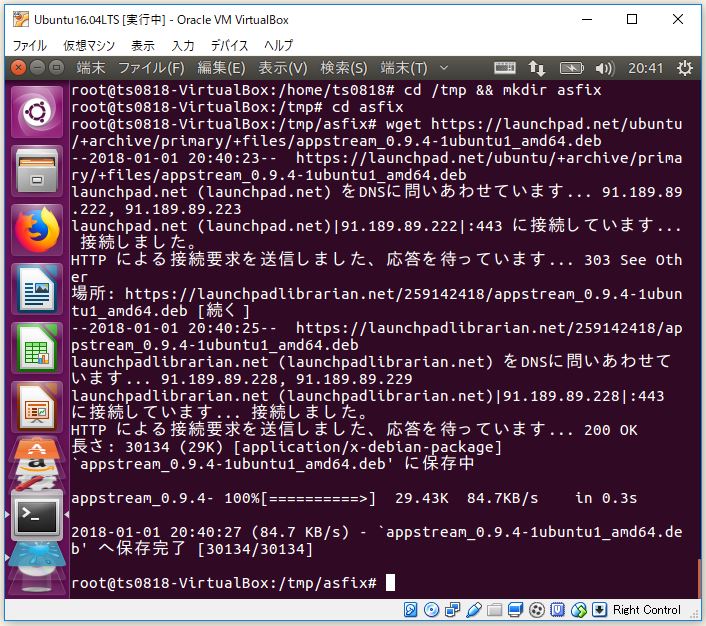Open VirtualBox ヘルプ menu

click(278, 45)
